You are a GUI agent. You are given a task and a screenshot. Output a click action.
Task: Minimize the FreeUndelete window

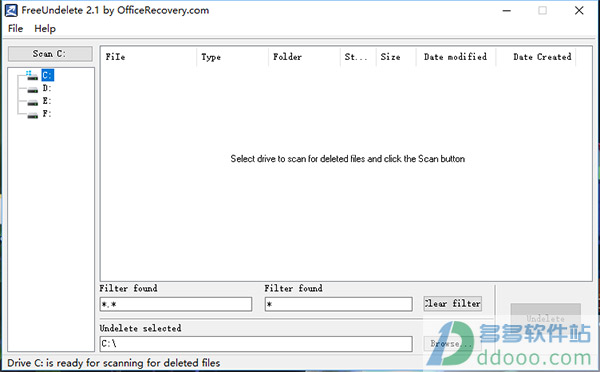pyautogui.click(x=507, y=11)
